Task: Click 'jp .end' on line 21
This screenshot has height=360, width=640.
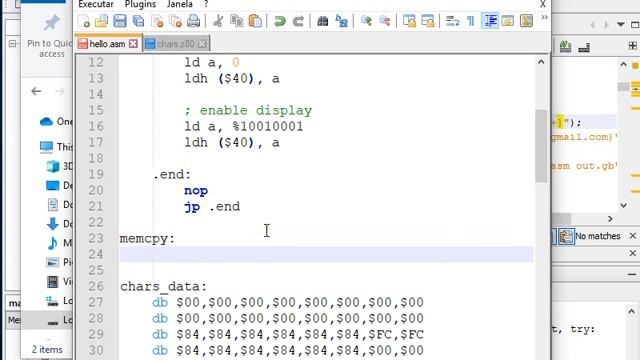Action: click(x=212, y=207)
